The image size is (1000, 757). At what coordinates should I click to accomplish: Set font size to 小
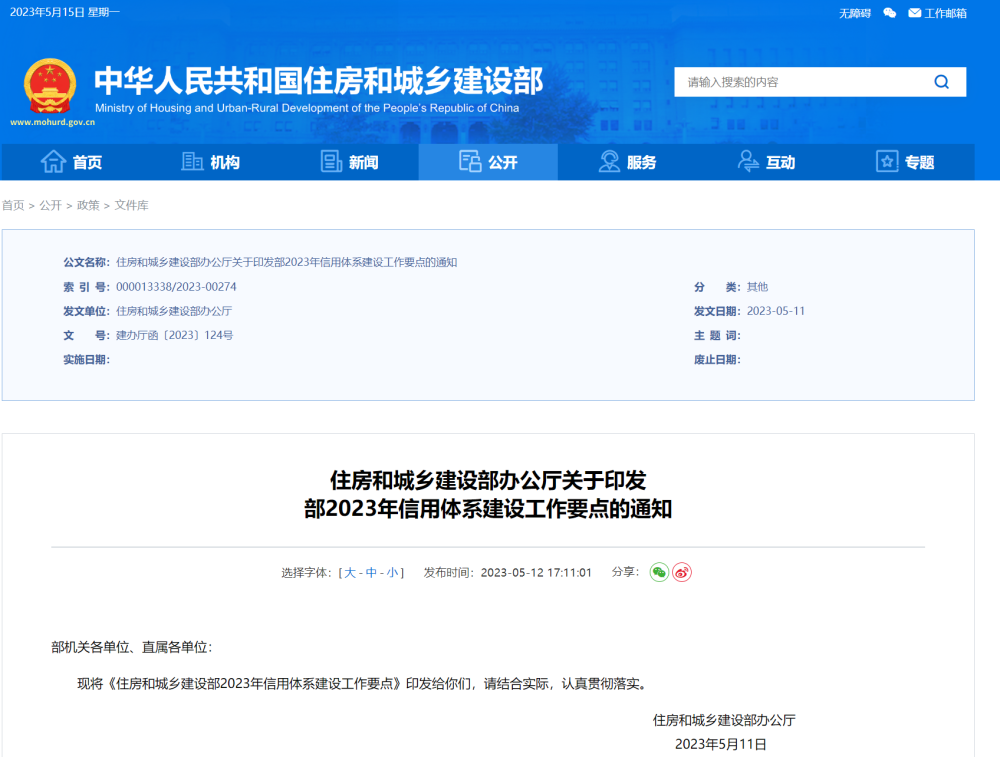[392, 573]
